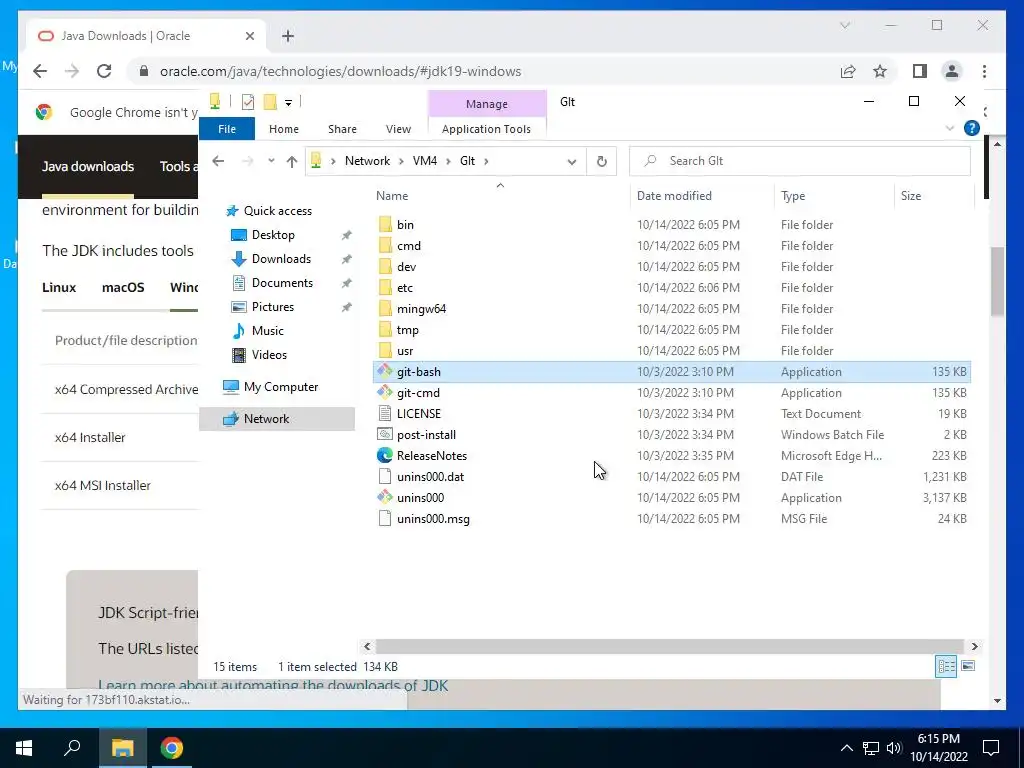
Task: Switch to the Home ribbon tab
Action: click(283, 129)
